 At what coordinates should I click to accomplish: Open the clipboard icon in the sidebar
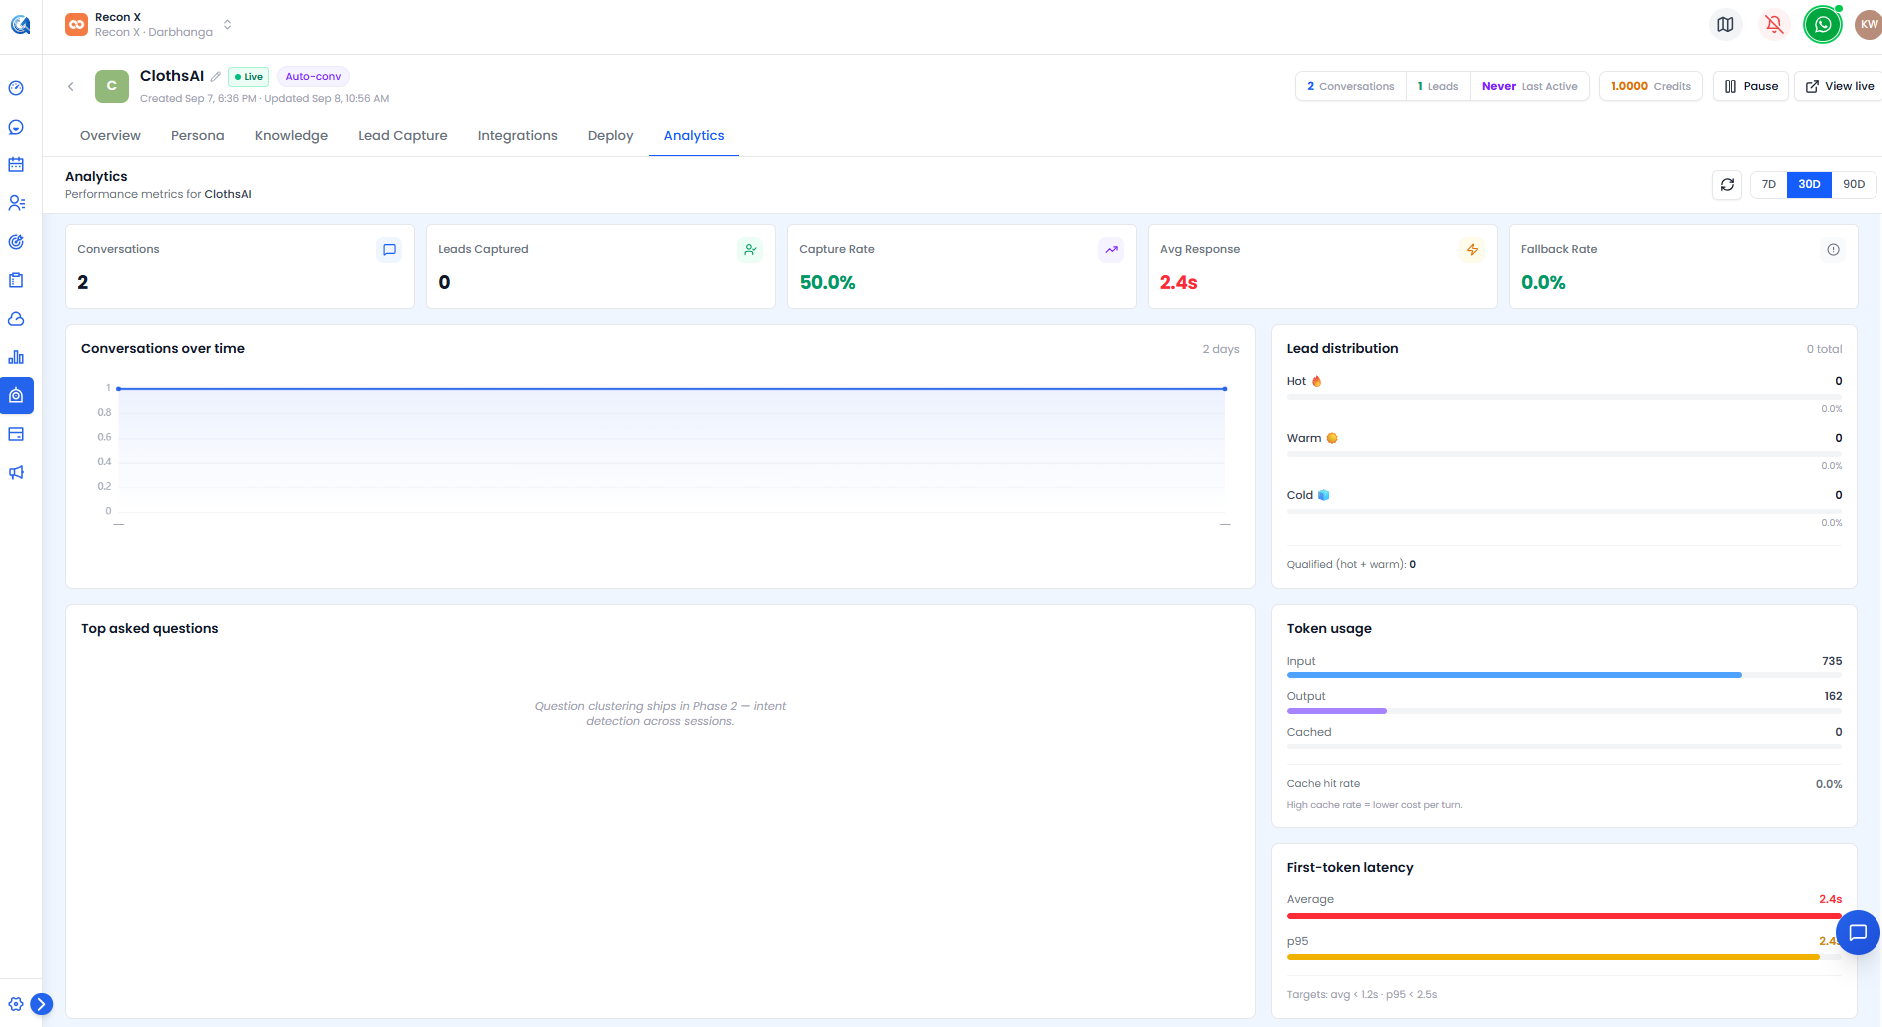coord(16,280)
